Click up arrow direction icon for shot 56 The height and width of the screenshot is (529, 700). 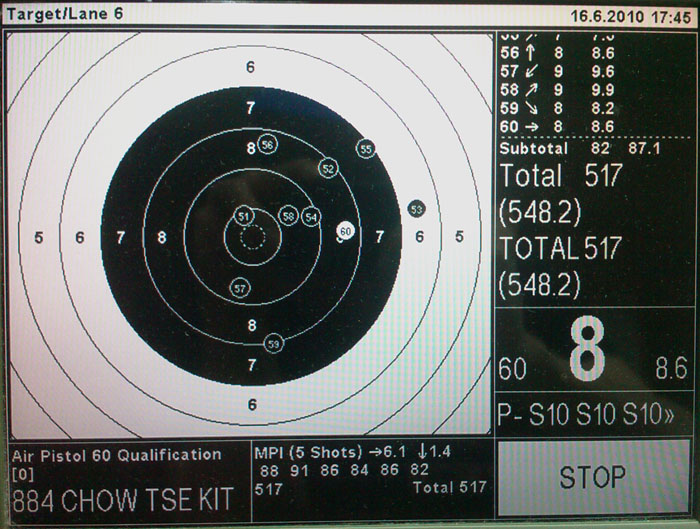pos(530,53)
